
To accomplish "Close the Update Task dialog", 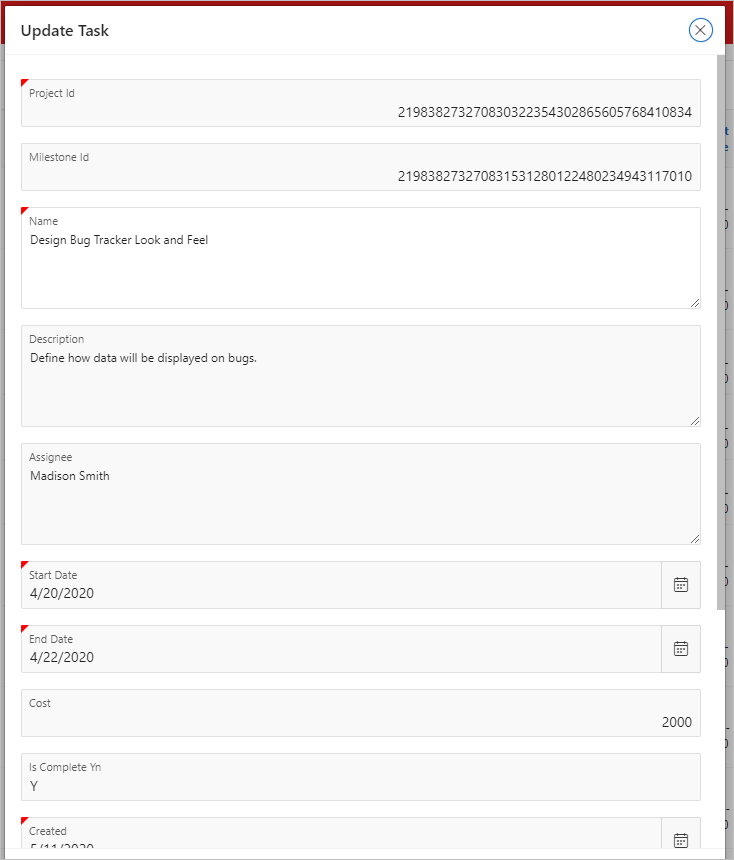I will point(700,30).
